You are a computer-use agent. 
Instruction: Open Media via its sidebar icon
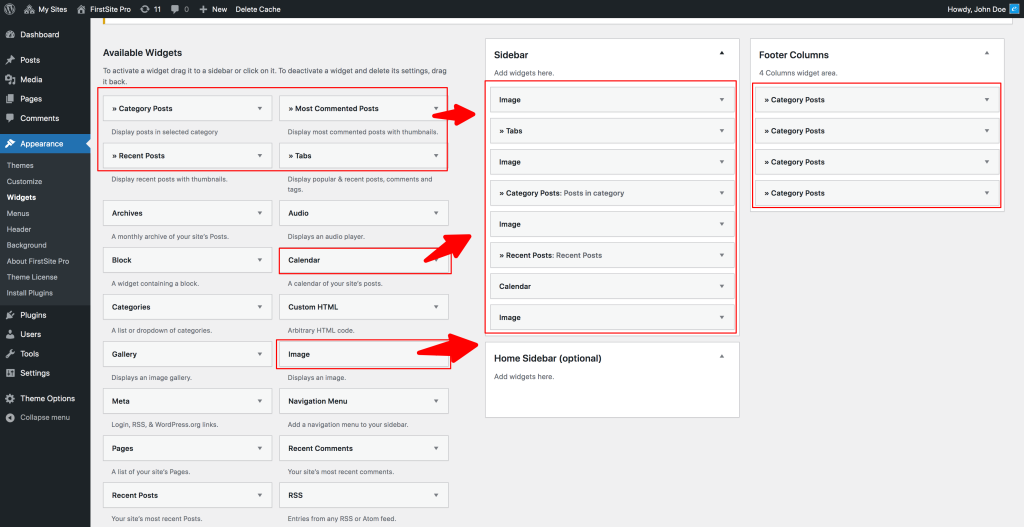(x=10, y=79)
